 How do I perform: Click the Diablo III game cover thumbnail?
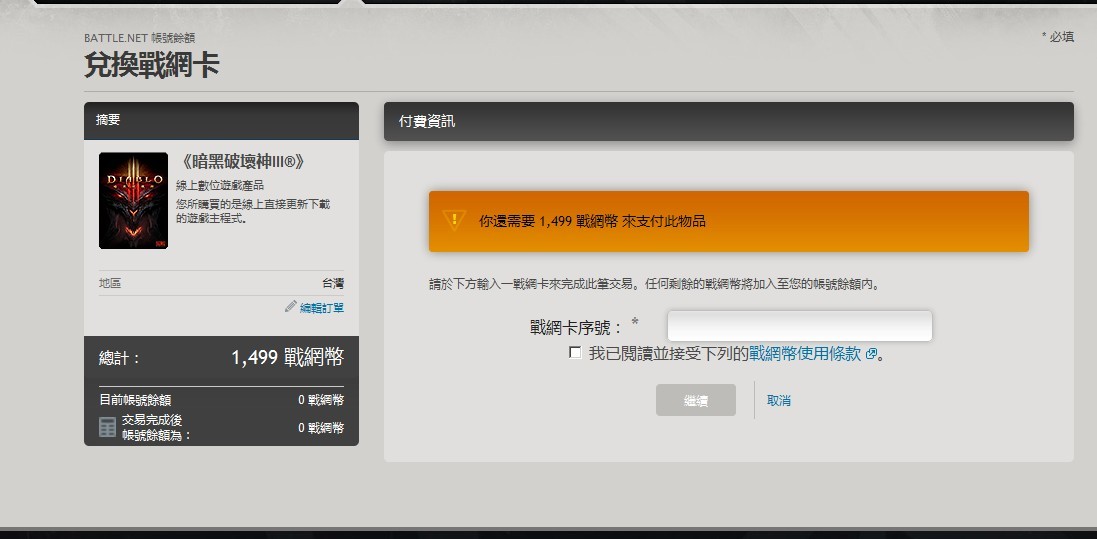(133, 200)
